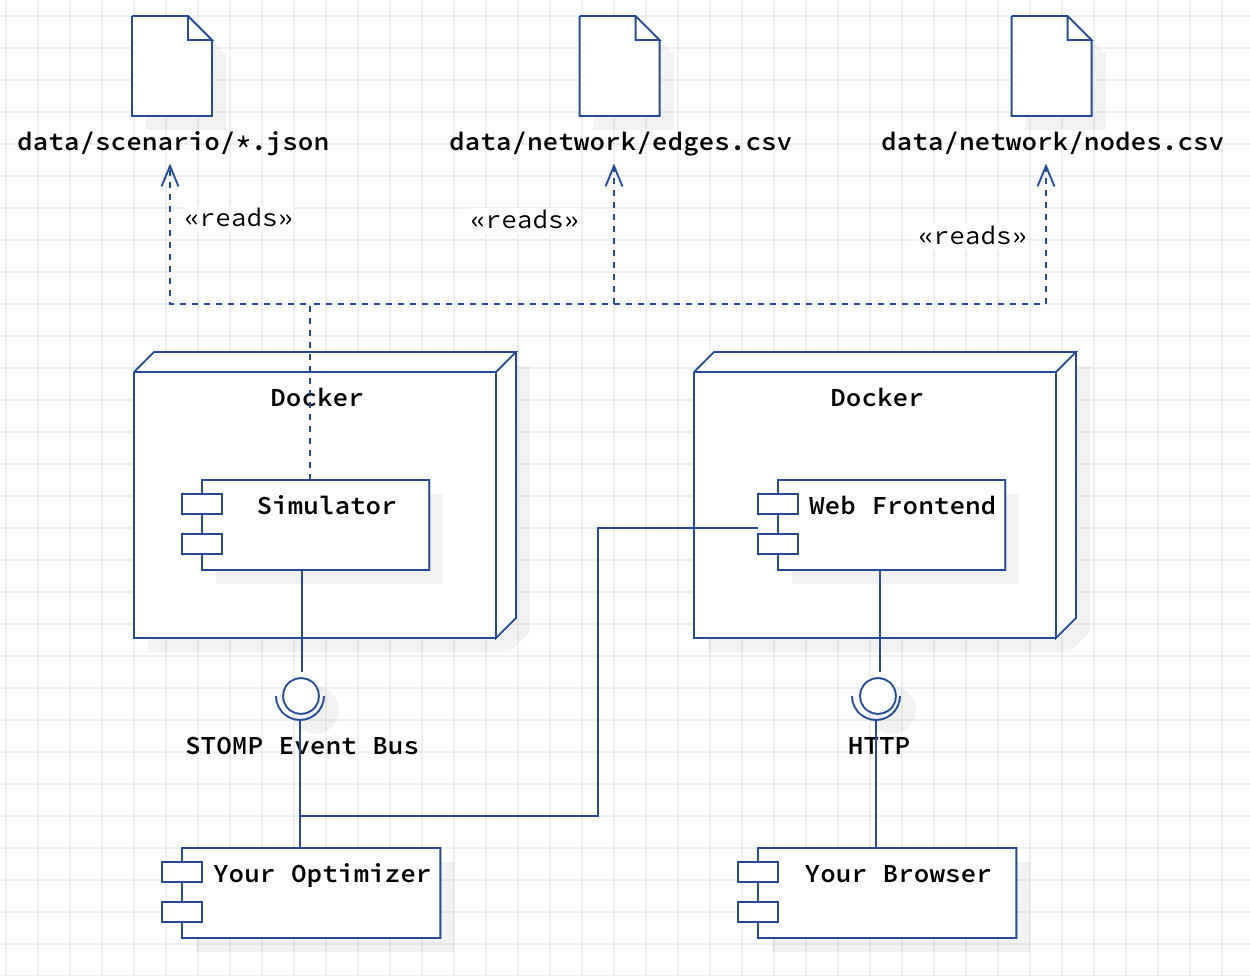Viewport: 1250px width, 976px height.
Task: Click the small port rectangle on Your Browser
Action: coord(758,871)
